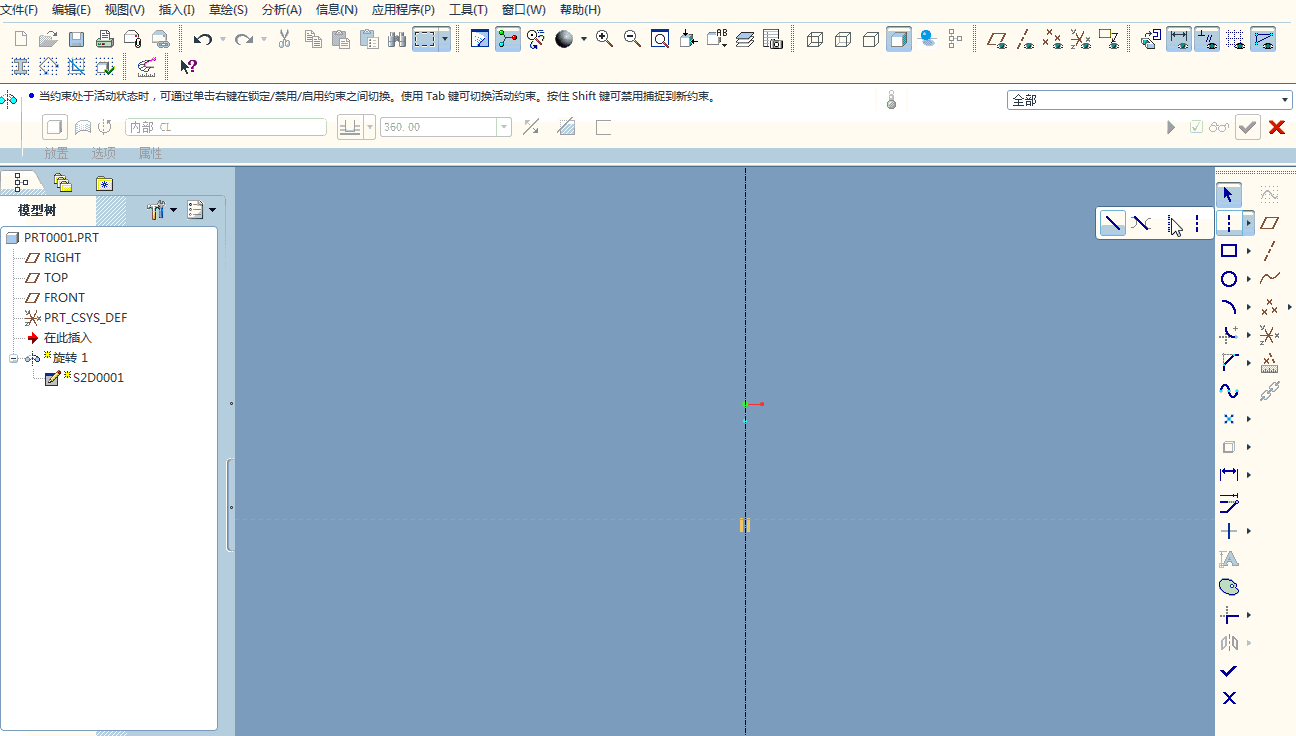The width and height of the screenshot is (1296, 736).
Task: Open an existing file via the folder icon
Action: pyautogui.click(x=48, y=39)
